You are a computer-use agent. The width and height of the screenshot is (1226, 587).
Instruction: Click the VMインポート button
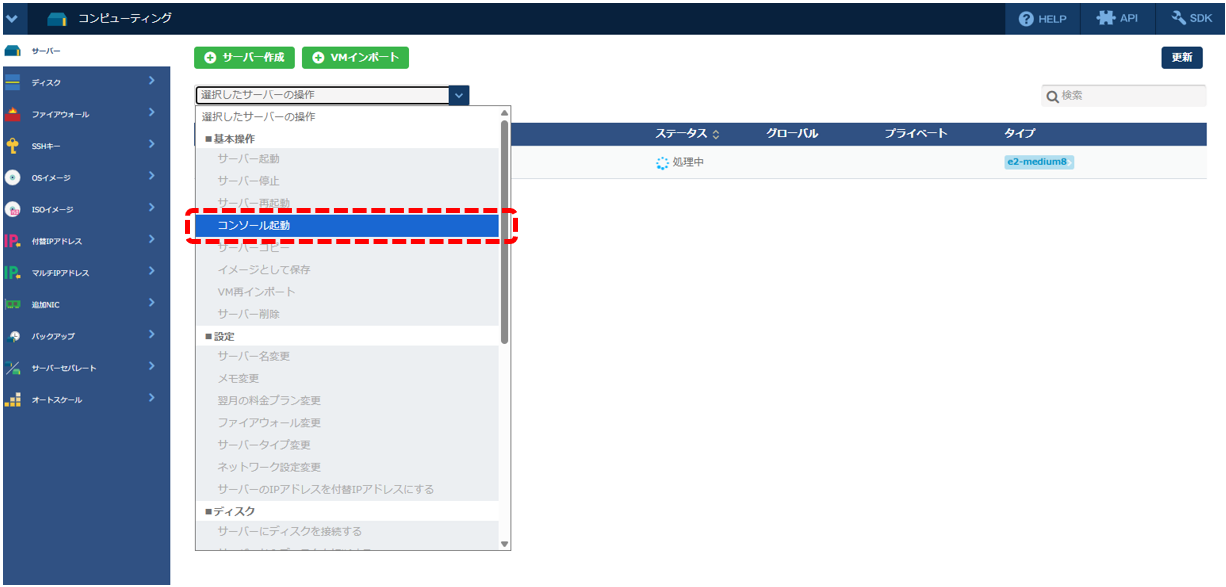(x=355, y=58)
